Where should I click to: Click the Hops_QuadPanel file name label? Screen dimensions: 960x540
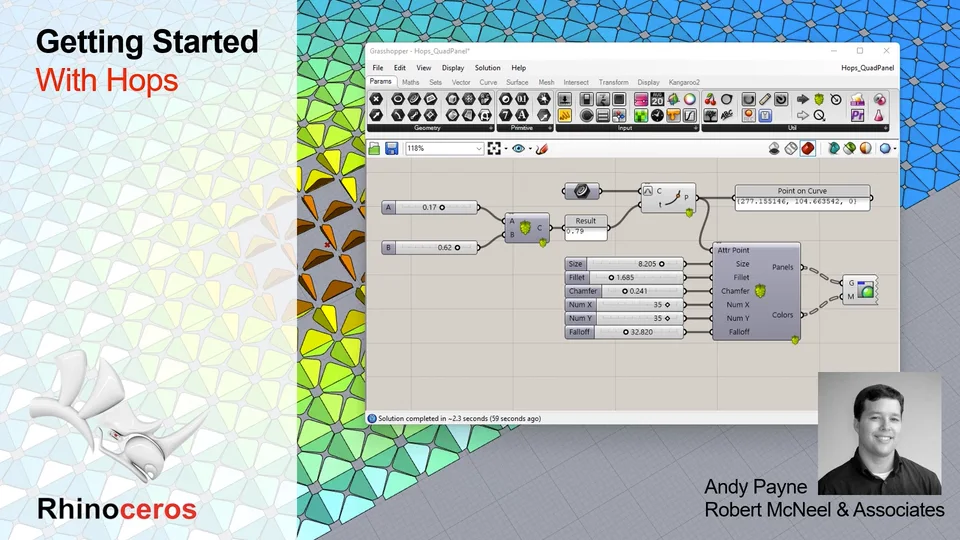[868, 68]
